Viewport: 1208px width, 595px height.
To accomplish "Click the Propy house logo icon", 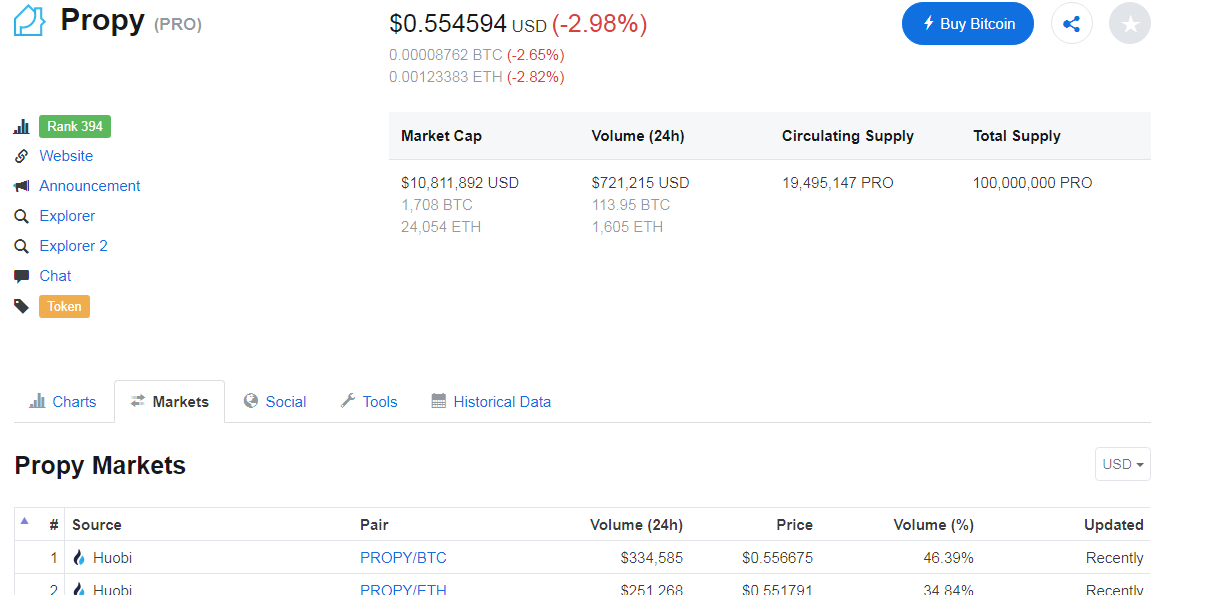I will 29,21.
